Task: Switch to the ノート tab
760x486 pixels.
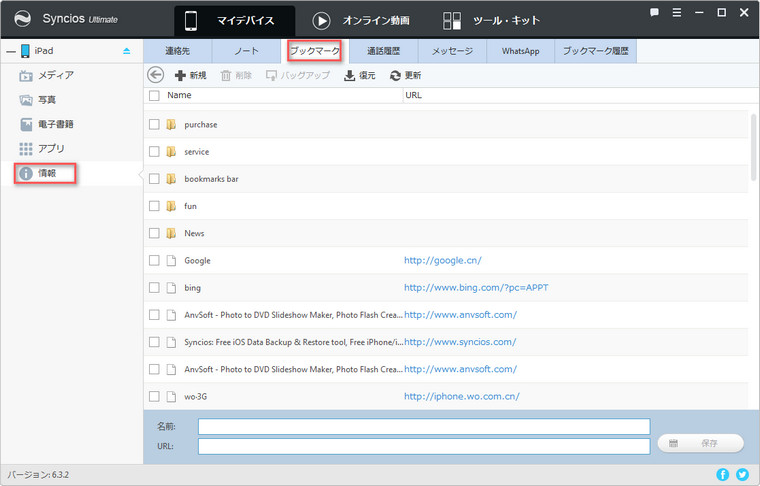Action: tap(246, 51)
